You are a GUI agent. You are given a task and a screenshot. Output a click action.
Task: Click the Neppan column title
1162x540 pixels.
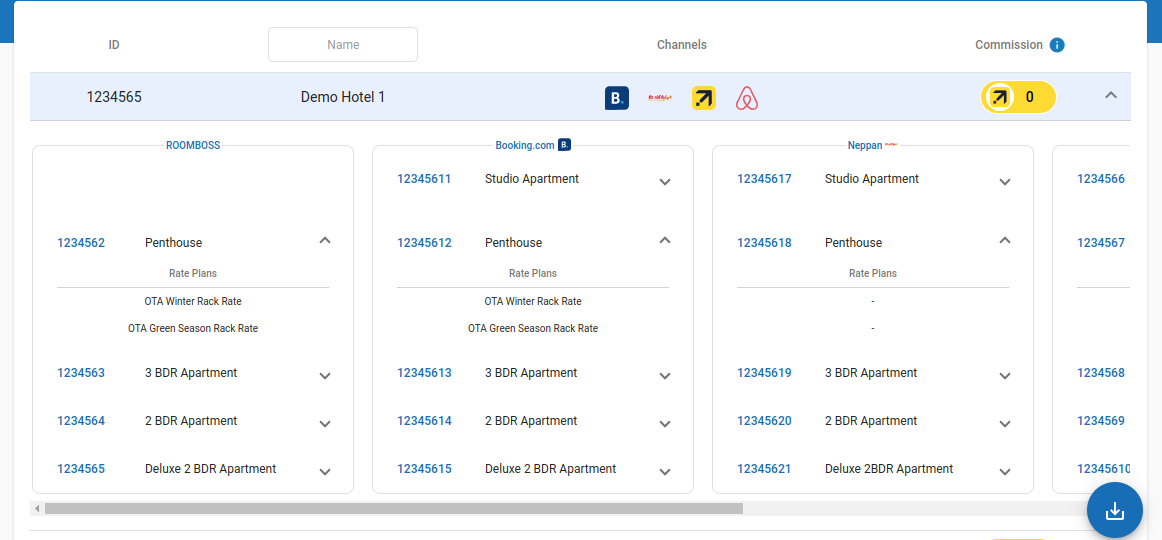[865, 145]
